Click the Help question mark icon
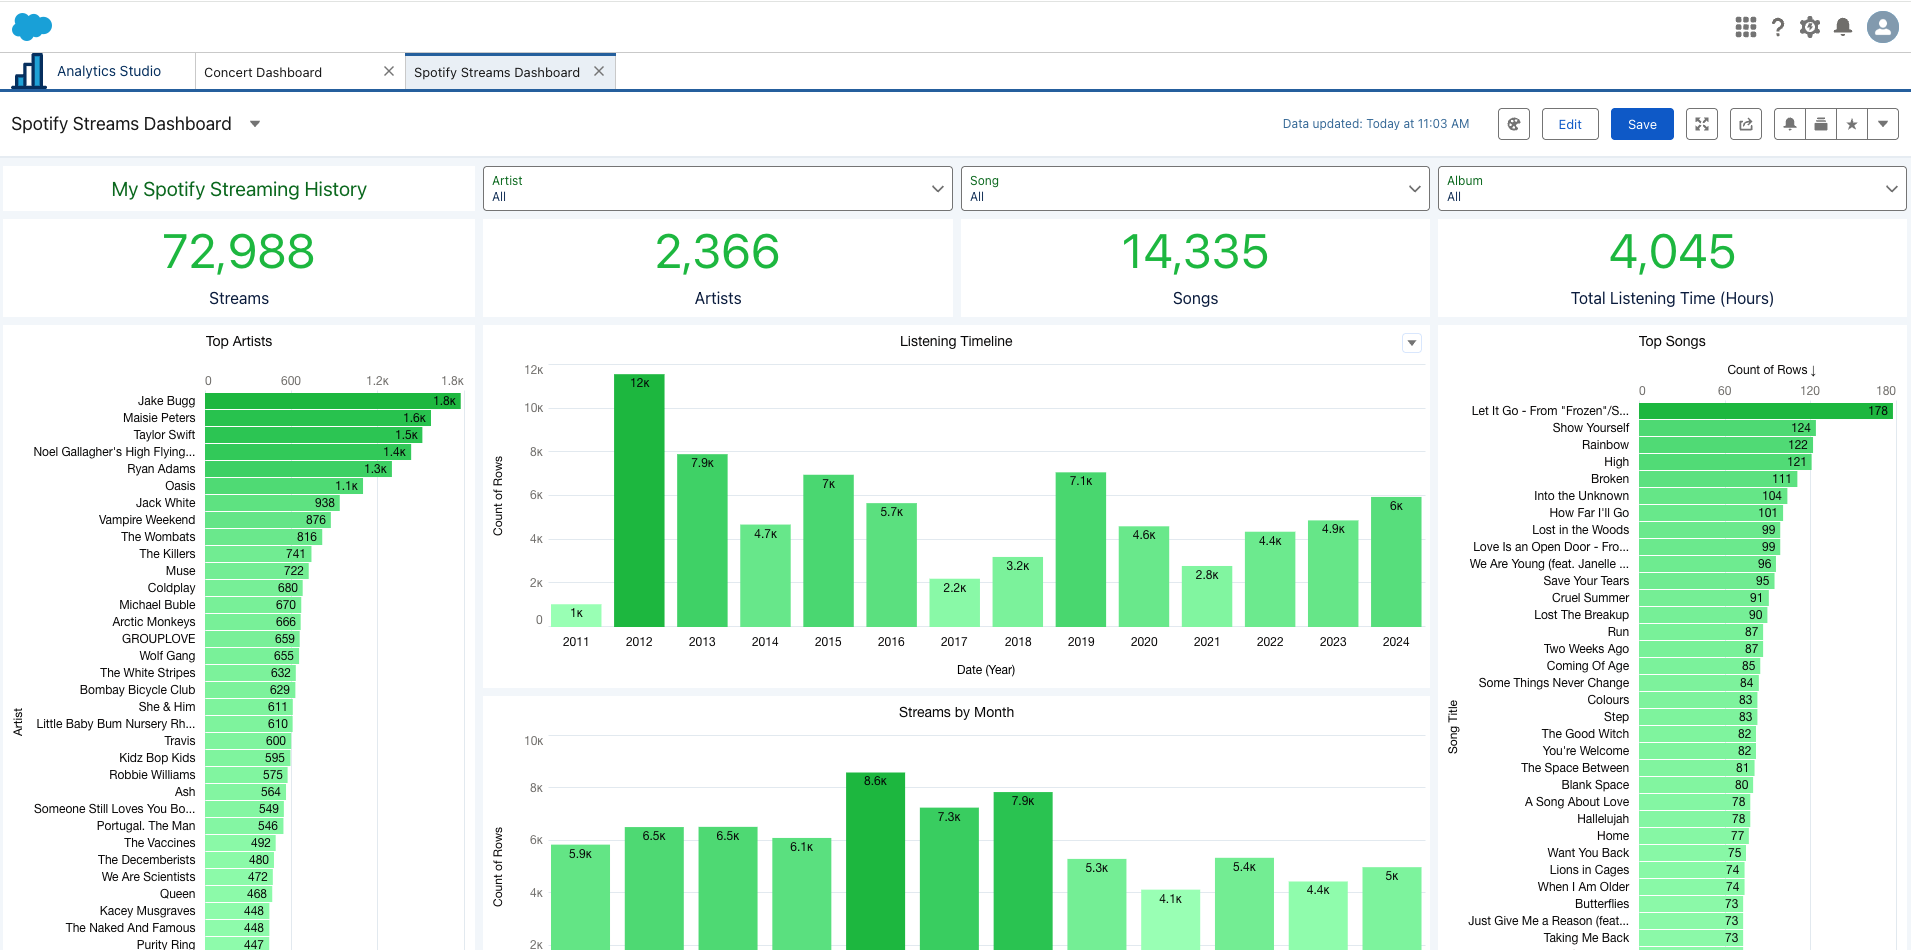The height and width of the screenshot is (950, 1911). (1777, 27)
